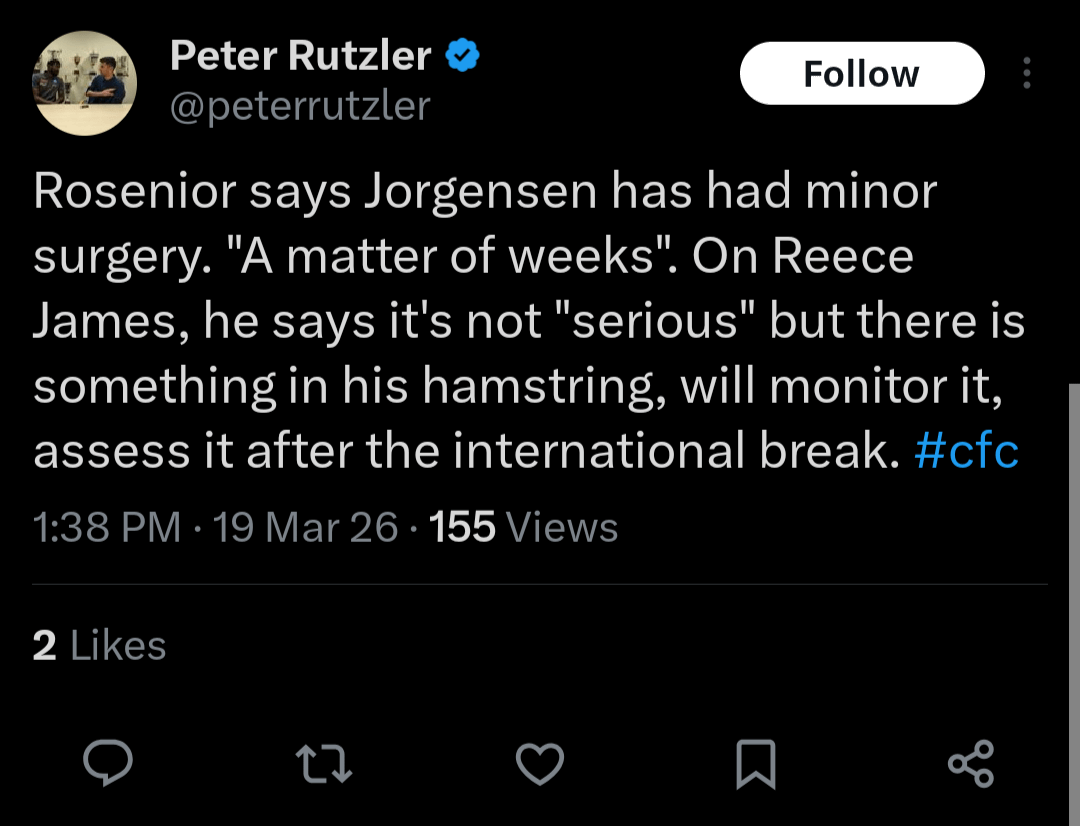1080x826 pixels.
Task: Visit the @peterrutzler handle
Action: coord(300,104)
